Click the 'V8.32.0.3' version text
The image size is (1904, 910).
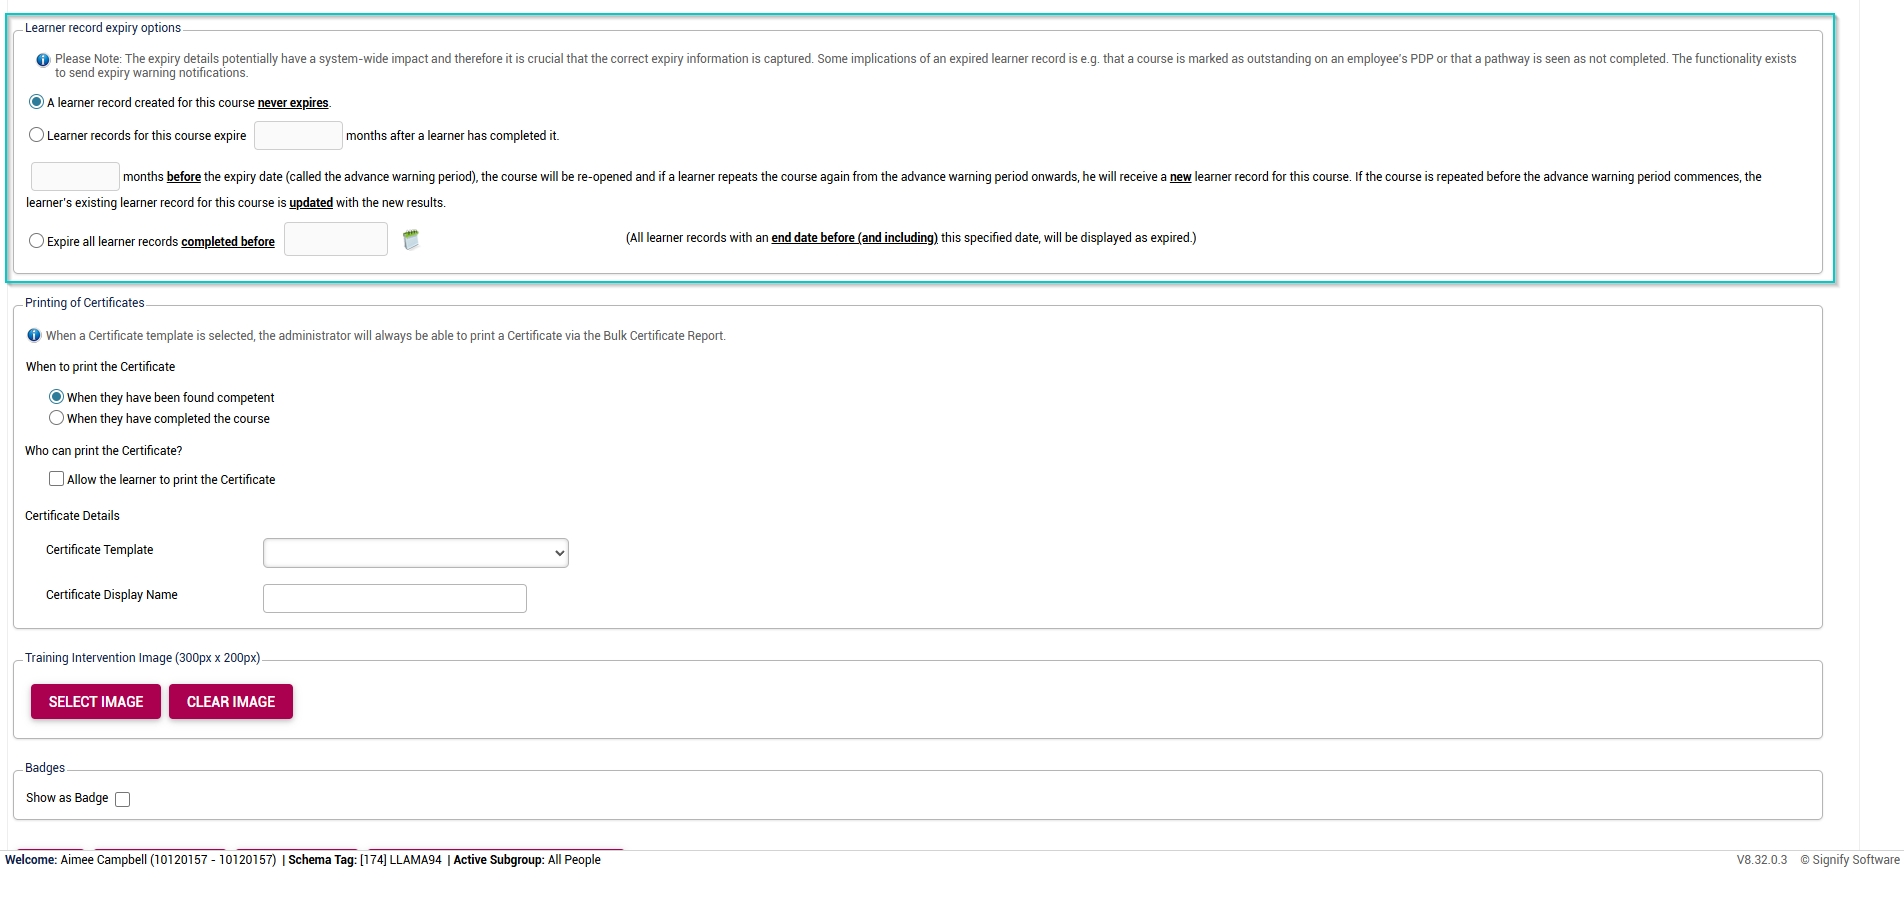coord(1762,860)
